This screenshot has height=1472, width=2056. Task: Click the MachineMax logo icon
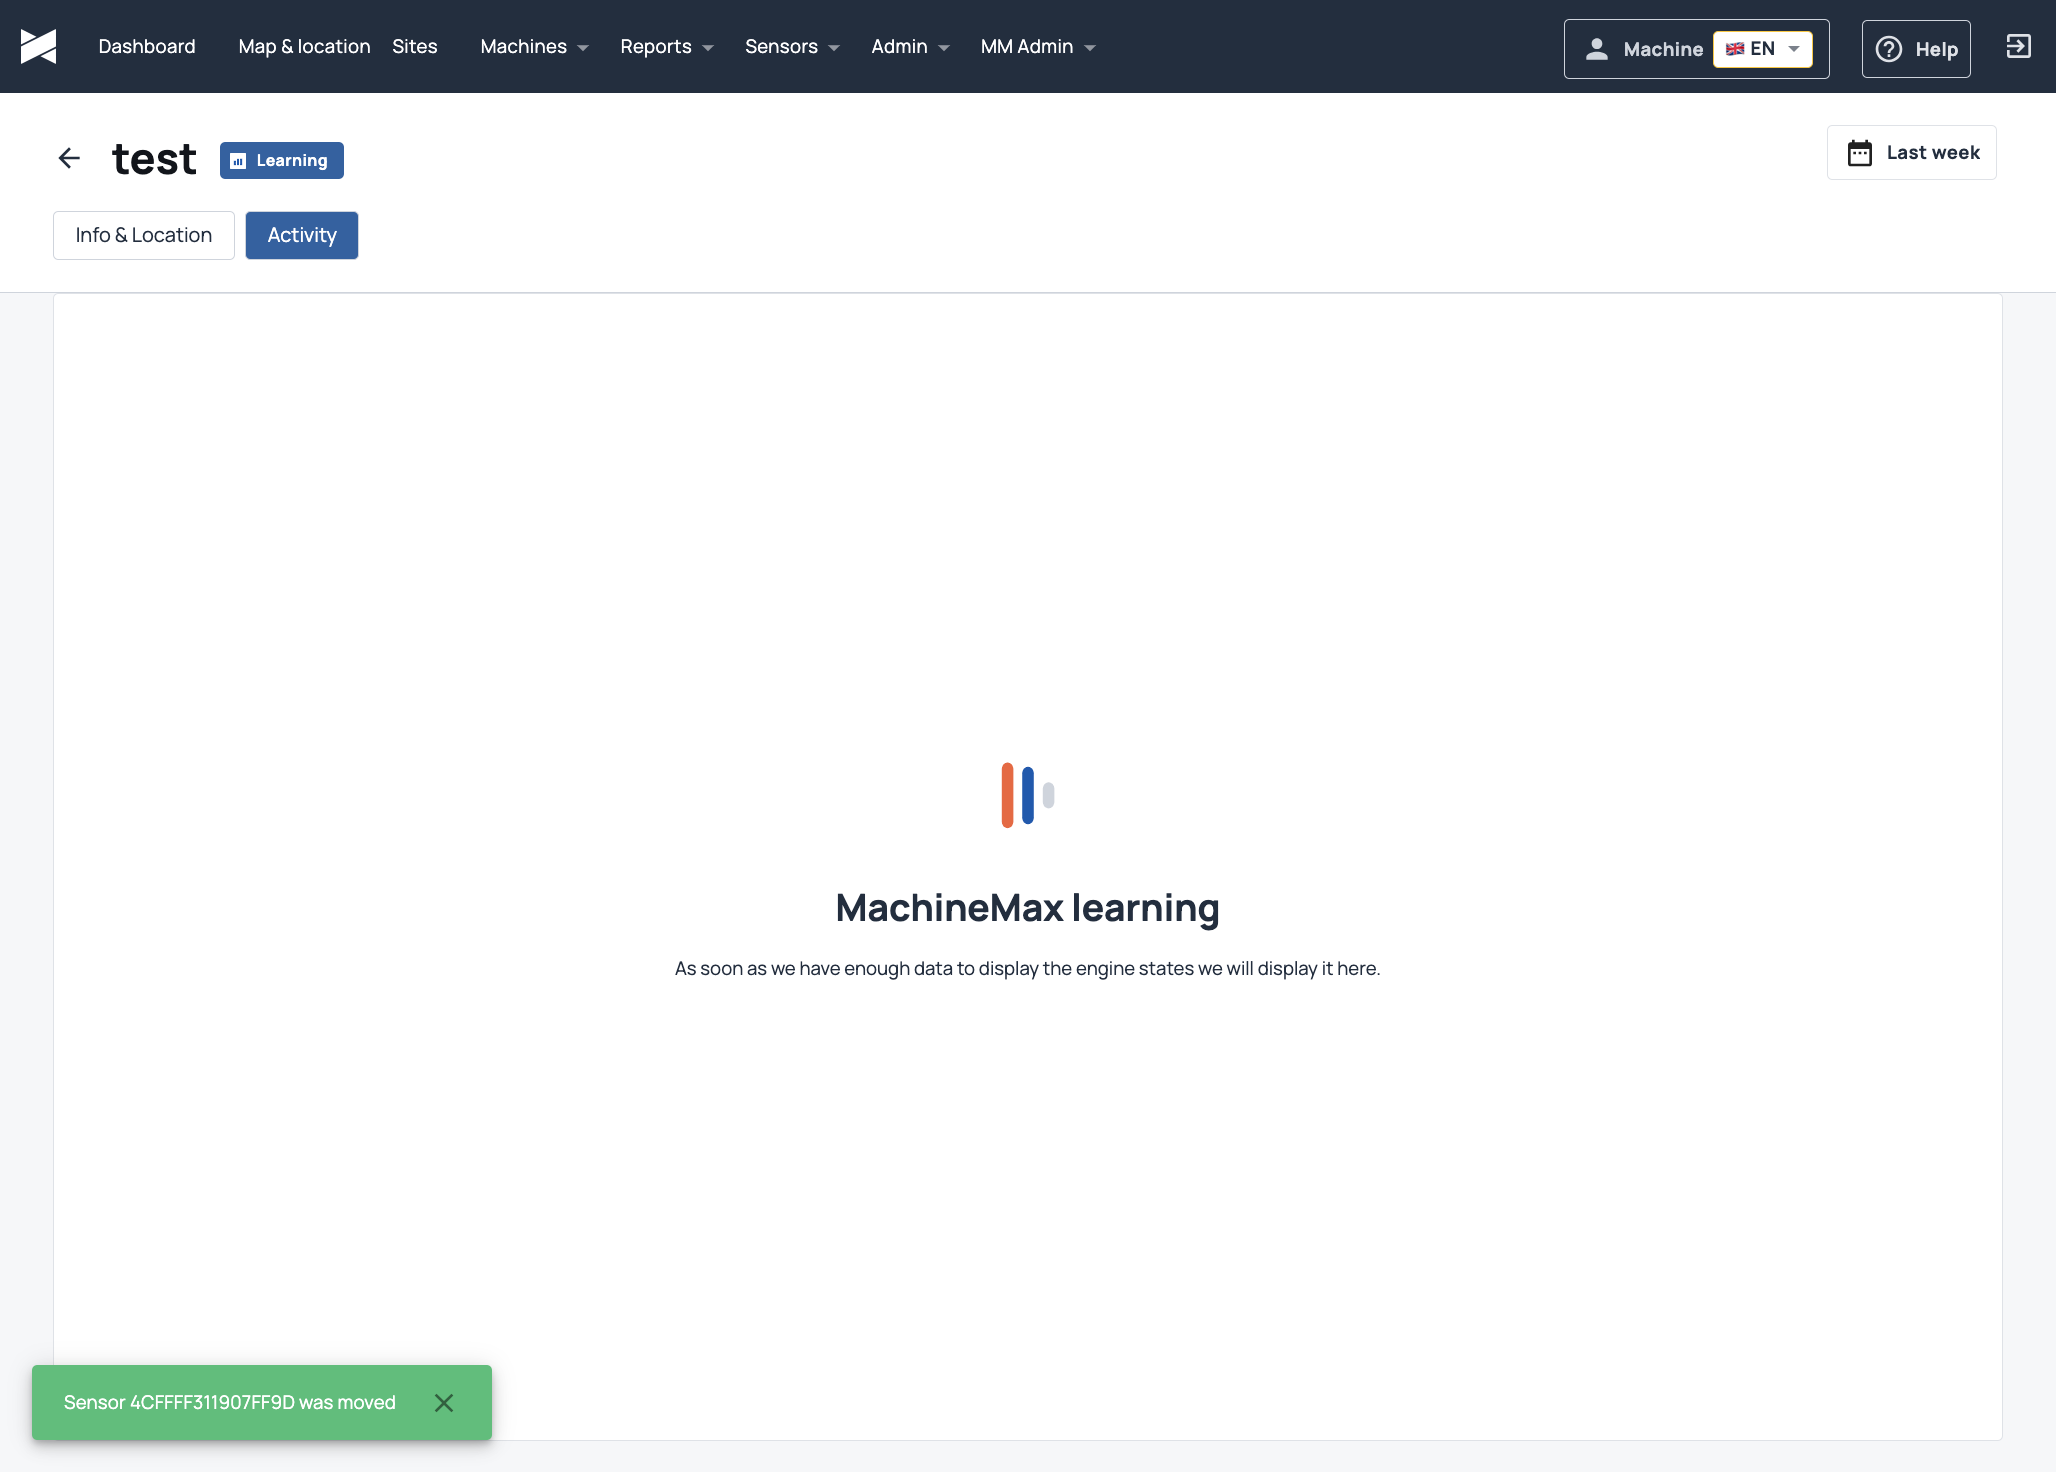38,46
